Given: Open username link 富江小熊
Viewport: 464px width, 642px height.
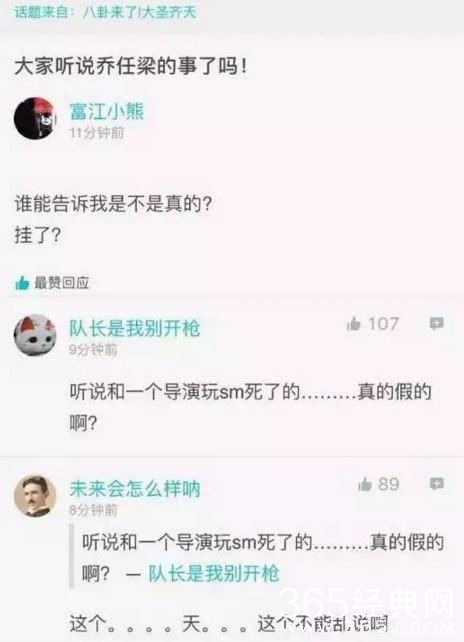Looking at the screenshot, I should pyautogui.click(x=107, y=111).
